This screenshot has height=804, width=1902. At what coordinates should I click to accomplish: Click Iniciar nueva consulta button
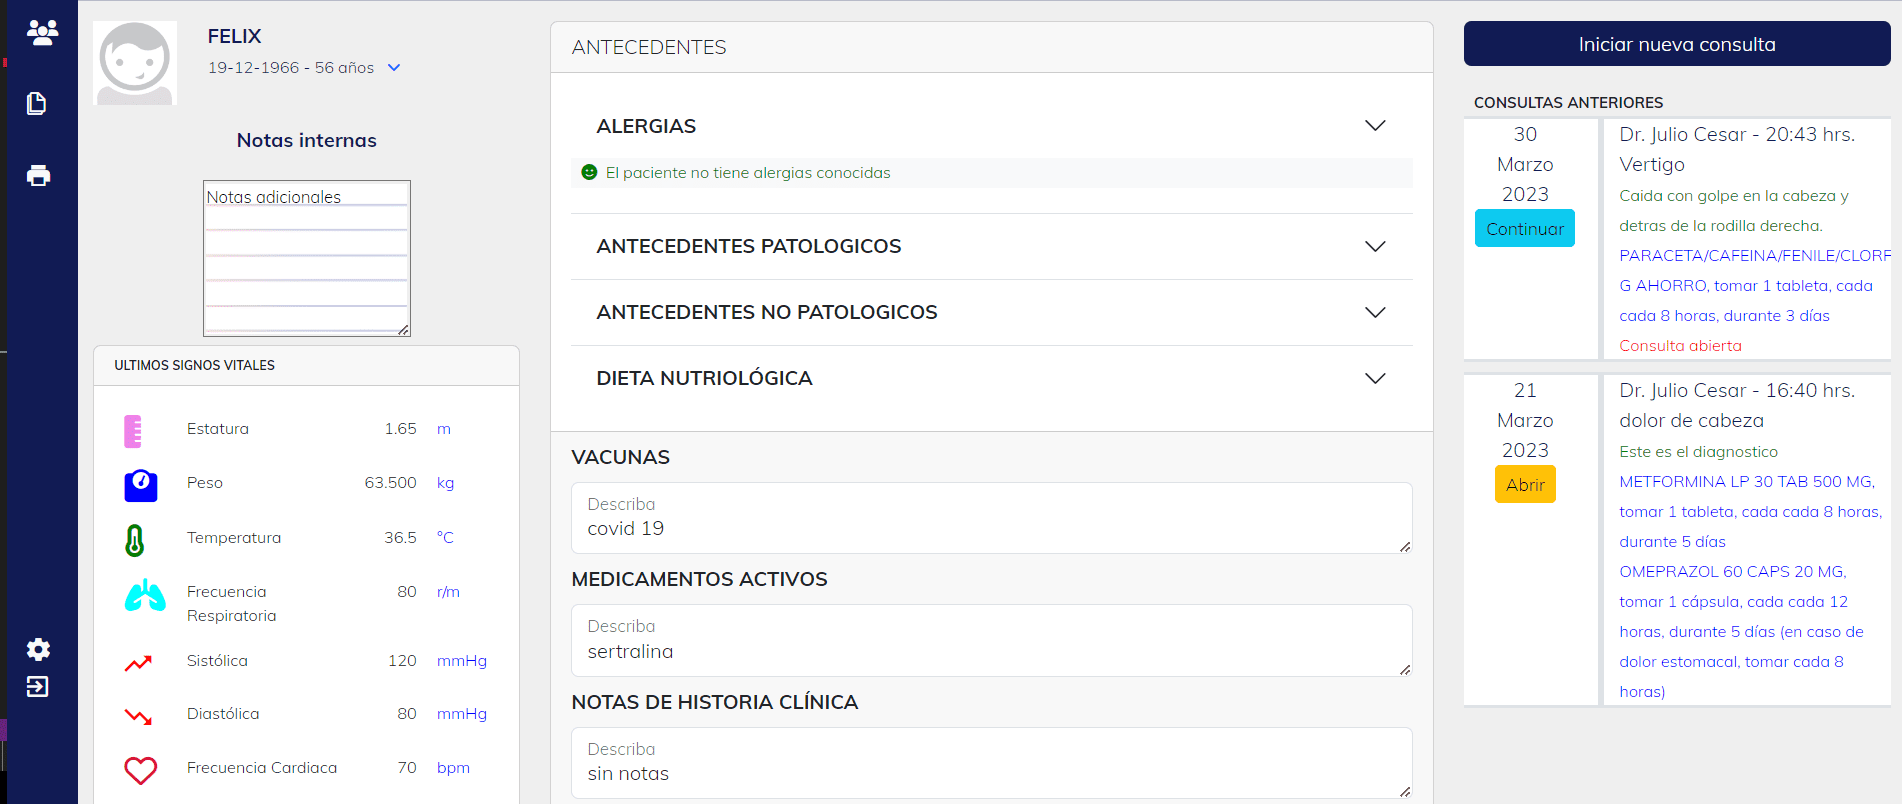tap(1676, 44)
